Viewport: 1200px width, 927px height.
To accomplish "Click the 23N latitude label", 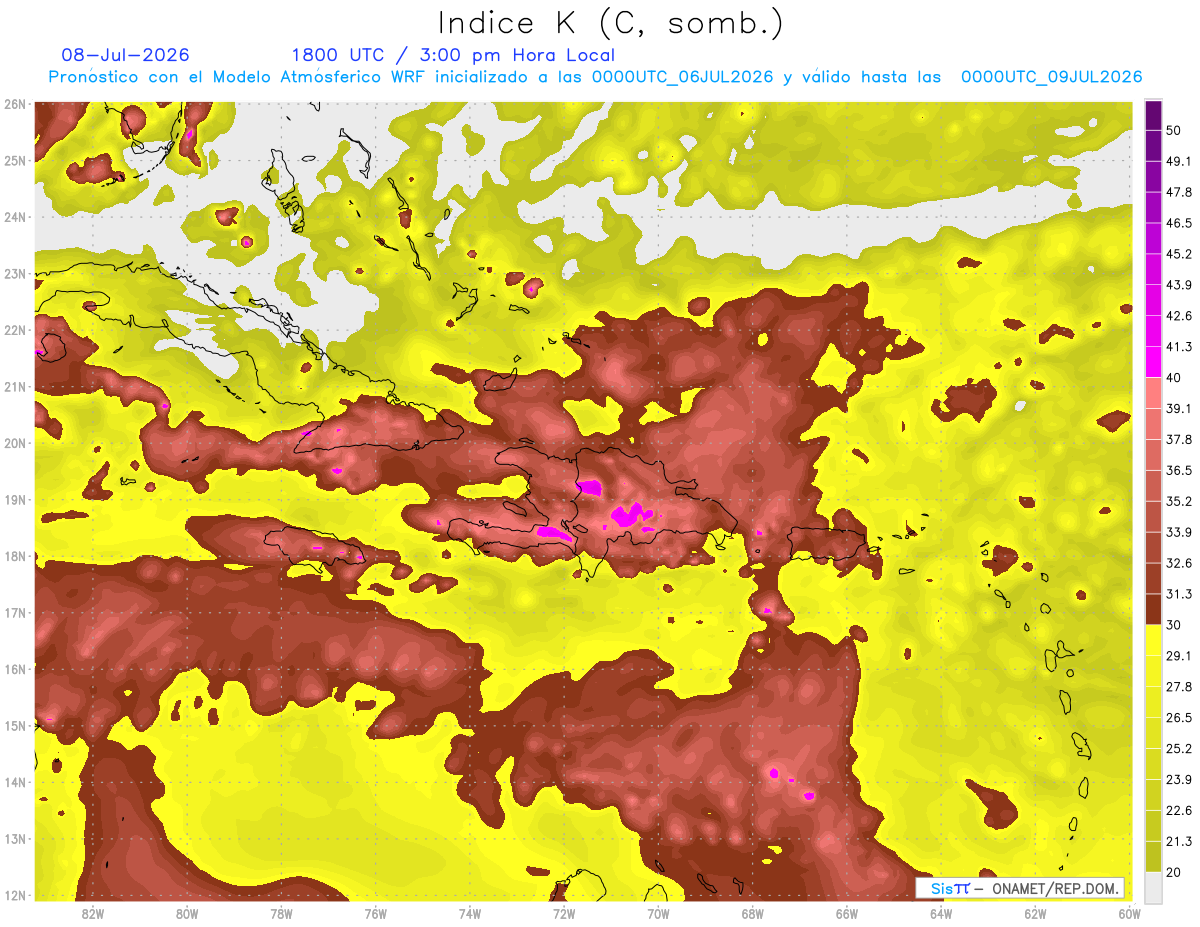I will [15, 273].
